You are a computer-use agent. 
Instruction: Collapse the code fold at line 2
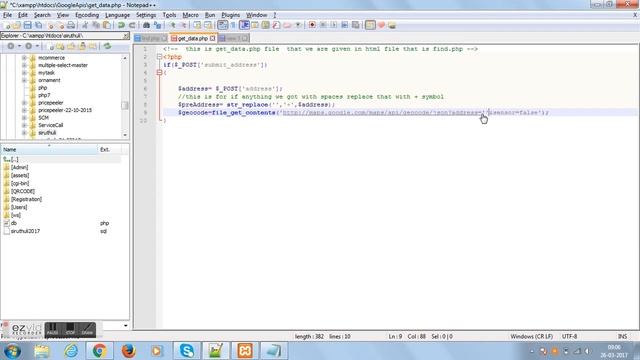click(159, 57)
